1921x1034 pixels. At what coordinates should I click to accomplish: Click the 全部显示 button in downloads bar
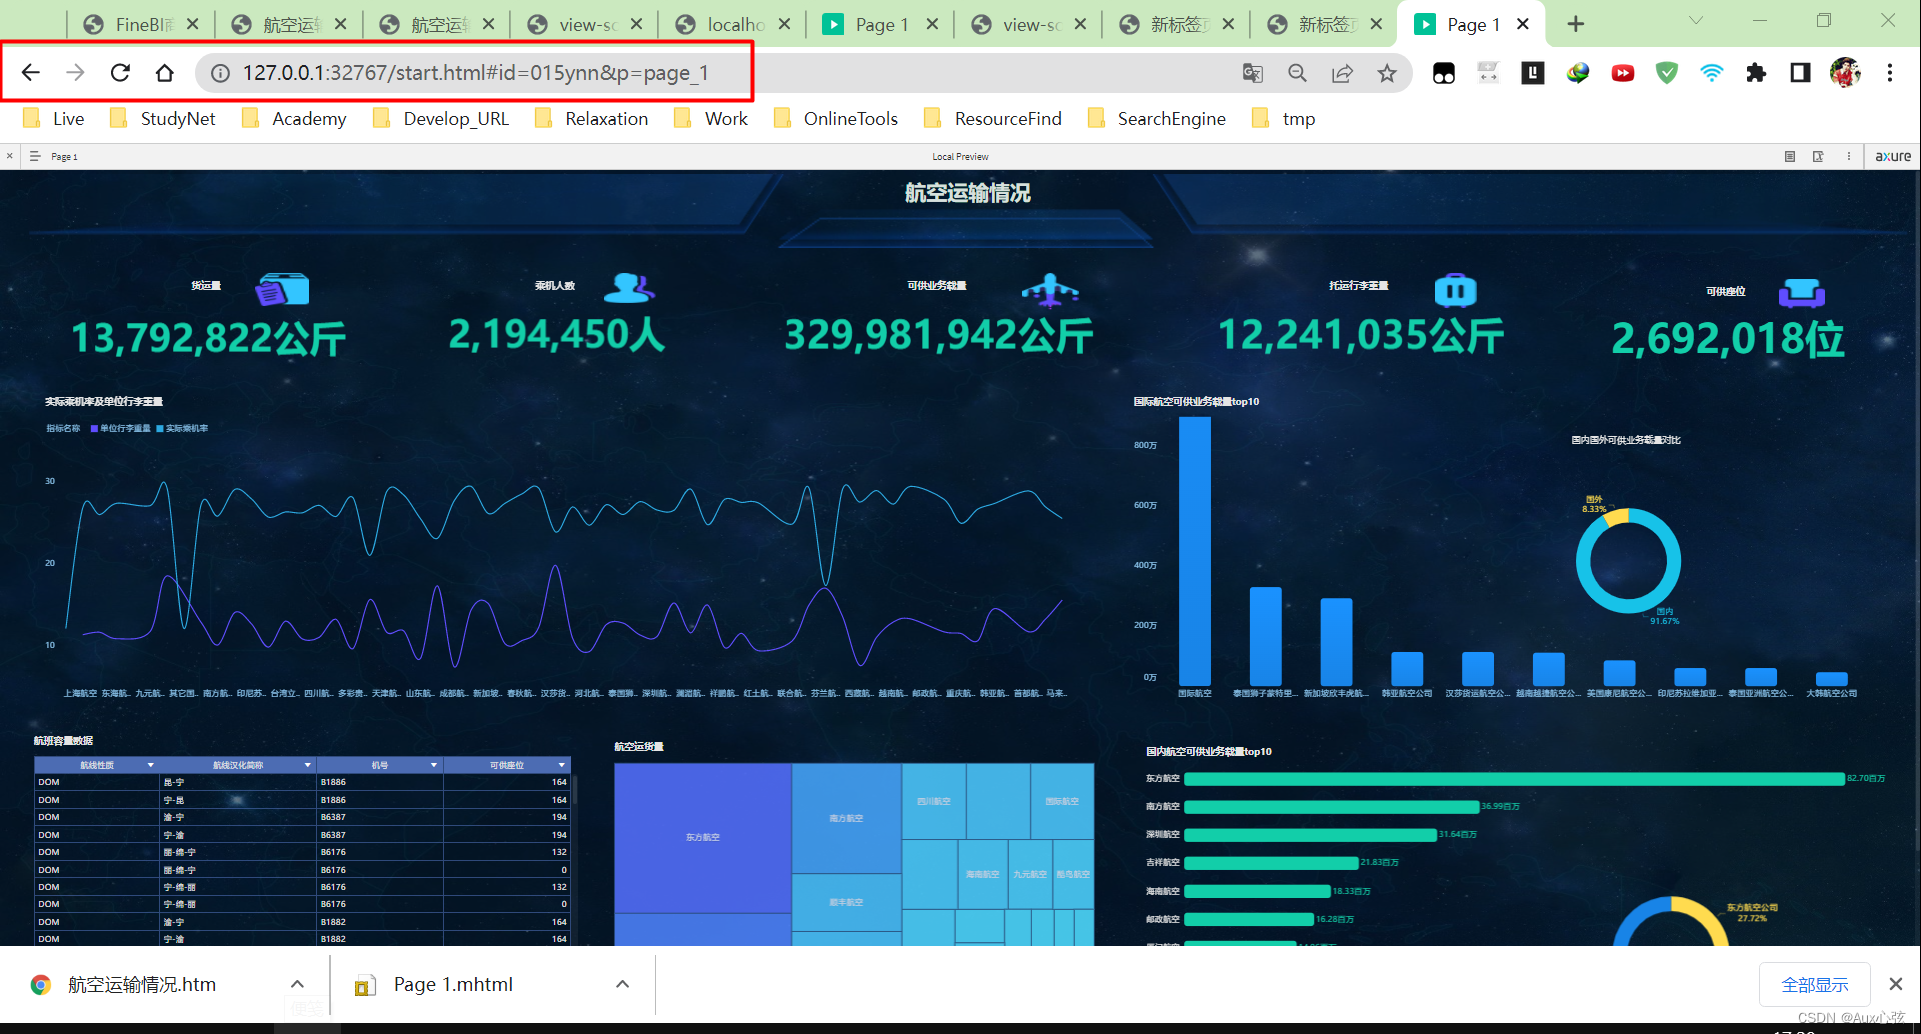click(1814, 984)
